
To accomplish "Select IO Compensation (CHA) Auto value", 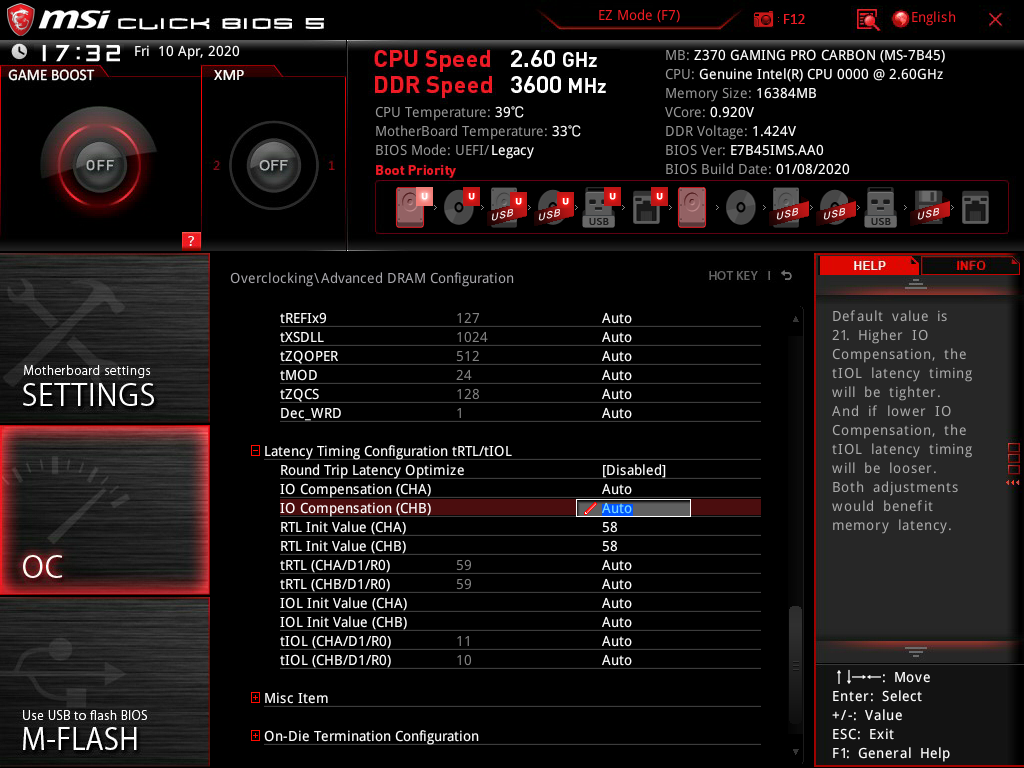I will click(x=616, y=489).
